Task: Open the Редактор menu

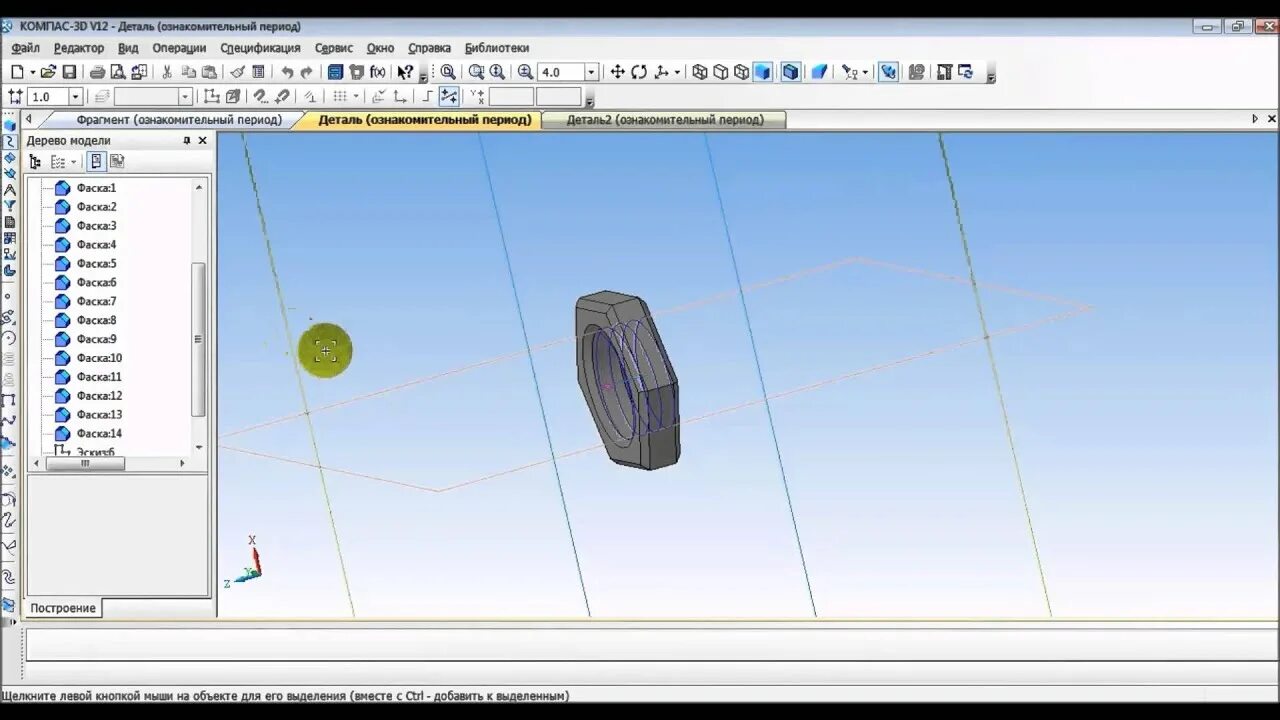Action: [x=79, y=48]
